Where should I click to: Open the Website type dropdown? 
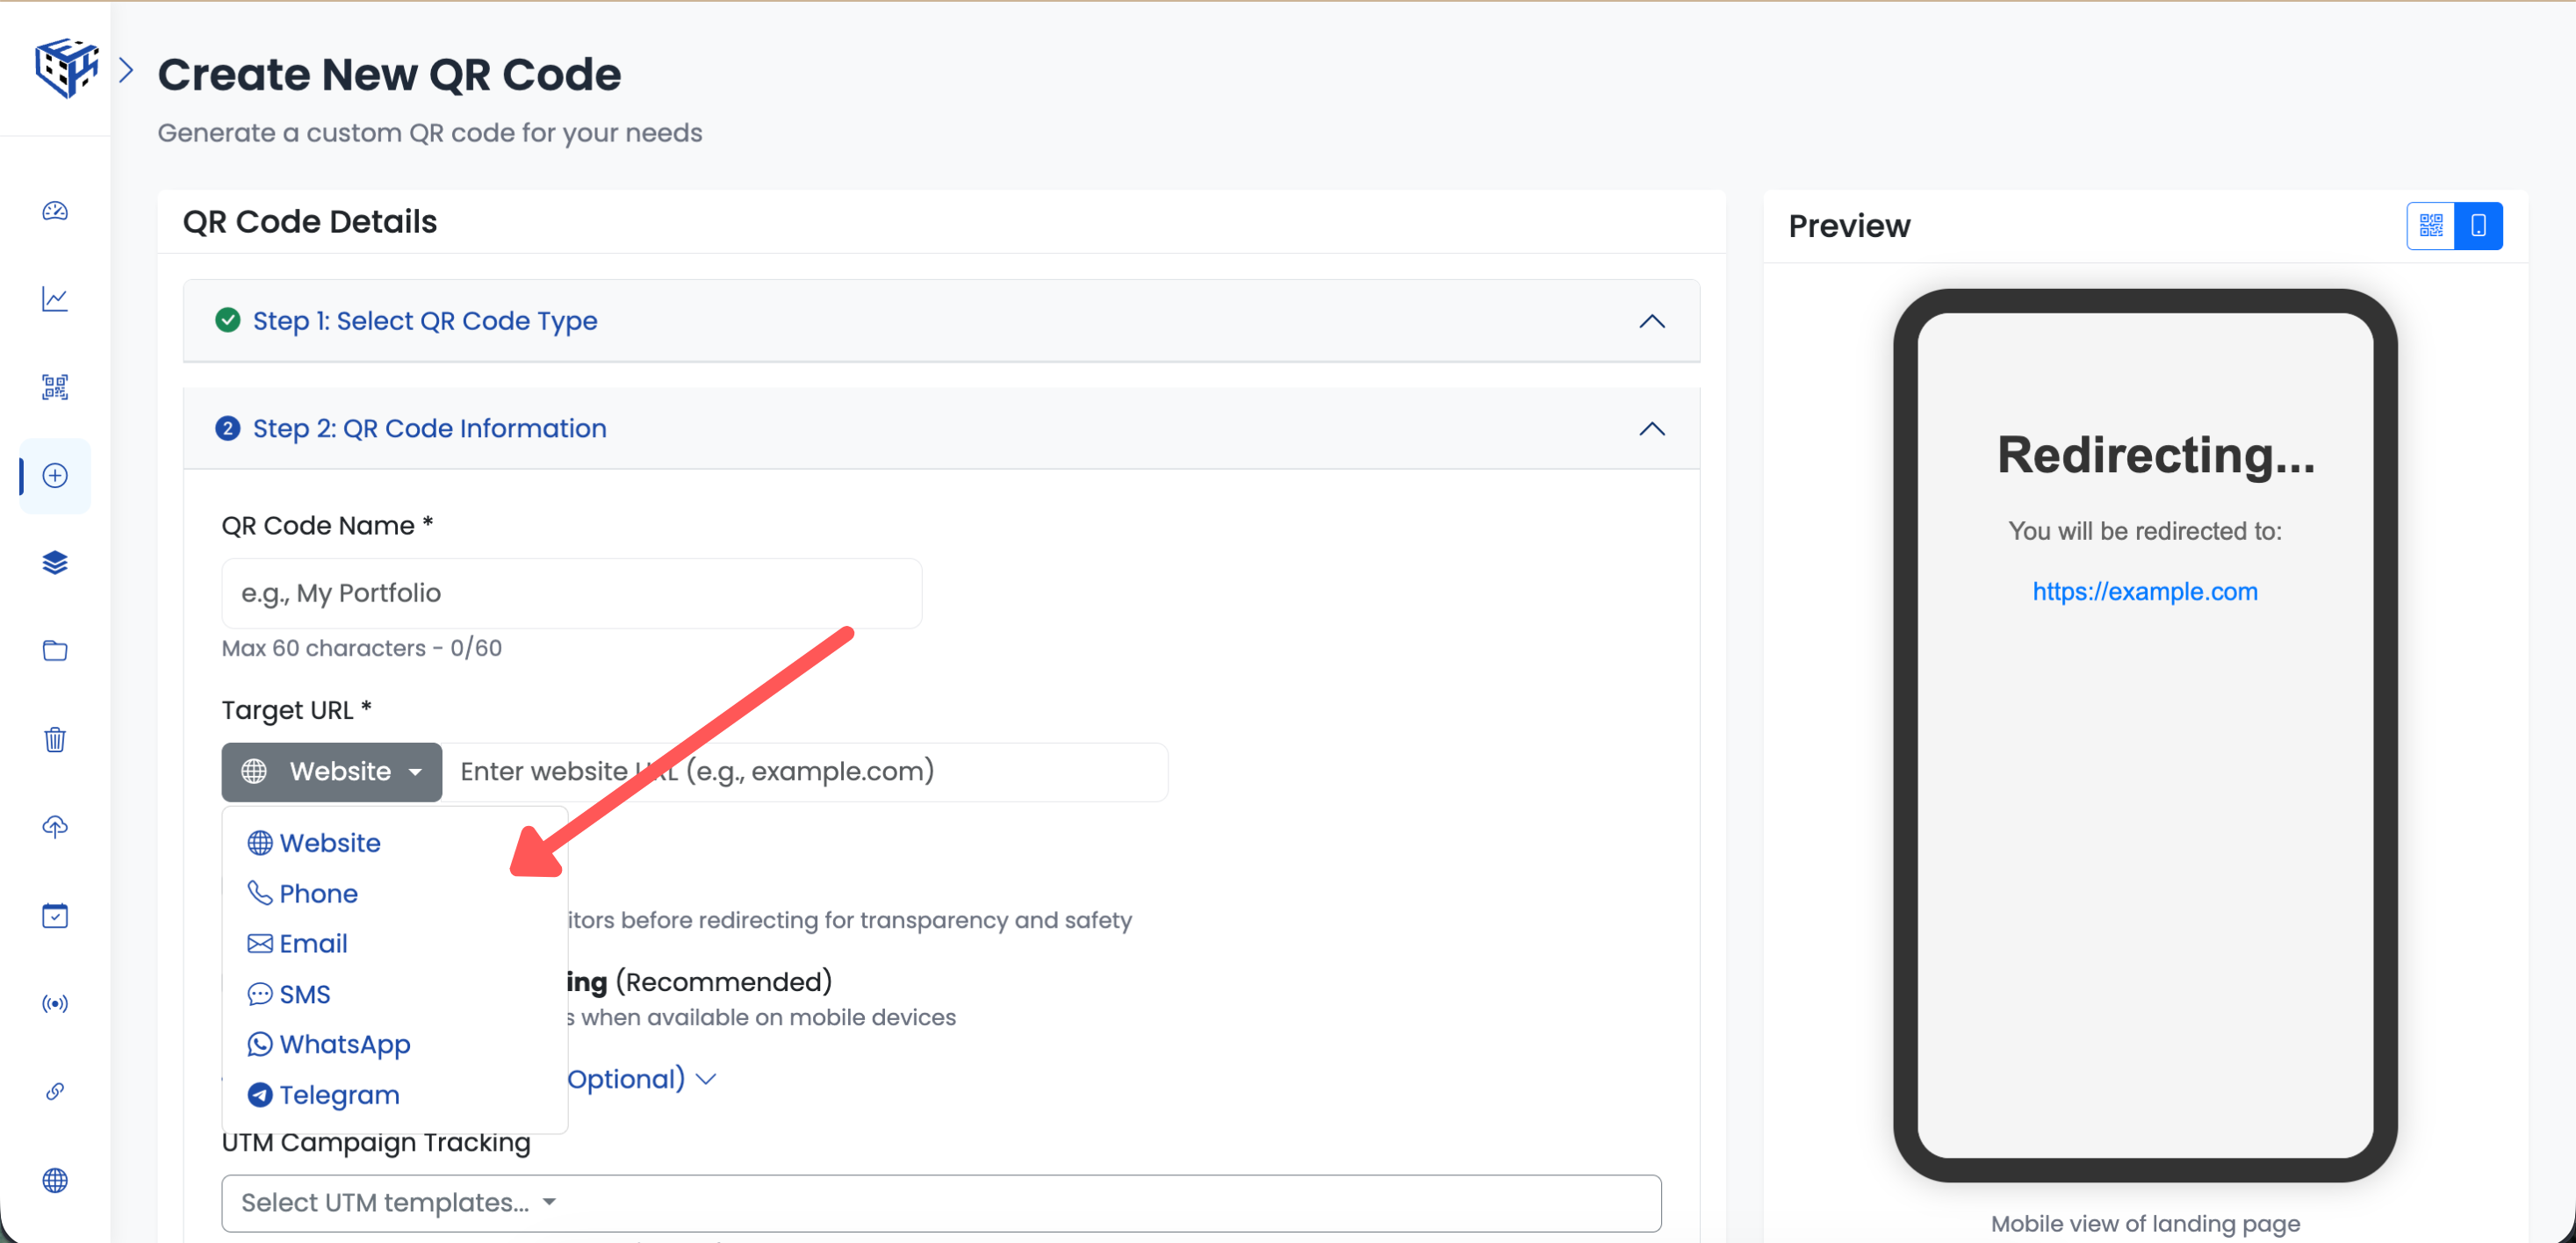pos(331,771)
